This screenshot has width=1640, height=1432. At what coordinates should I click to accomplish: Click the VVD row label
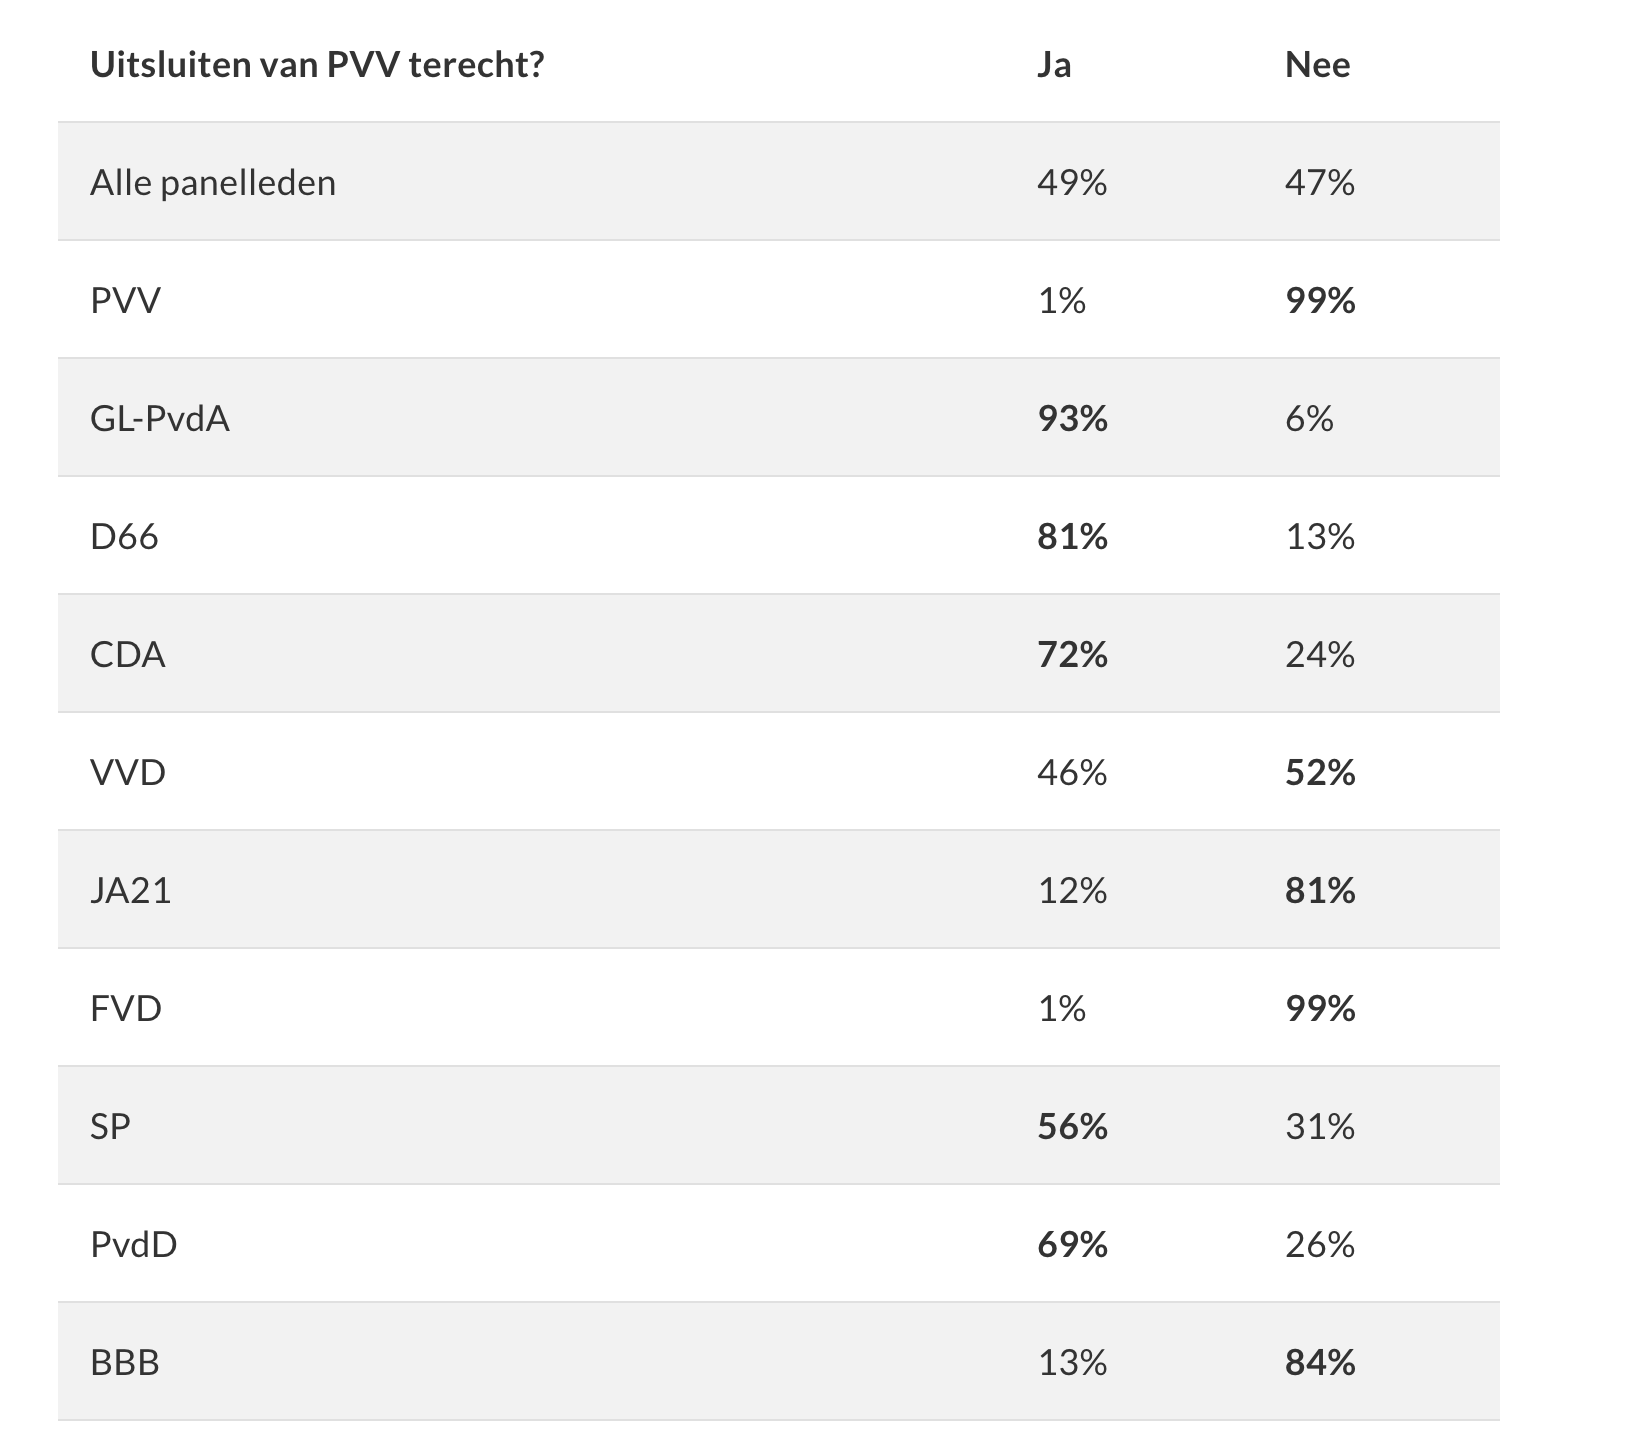(128, 773)
